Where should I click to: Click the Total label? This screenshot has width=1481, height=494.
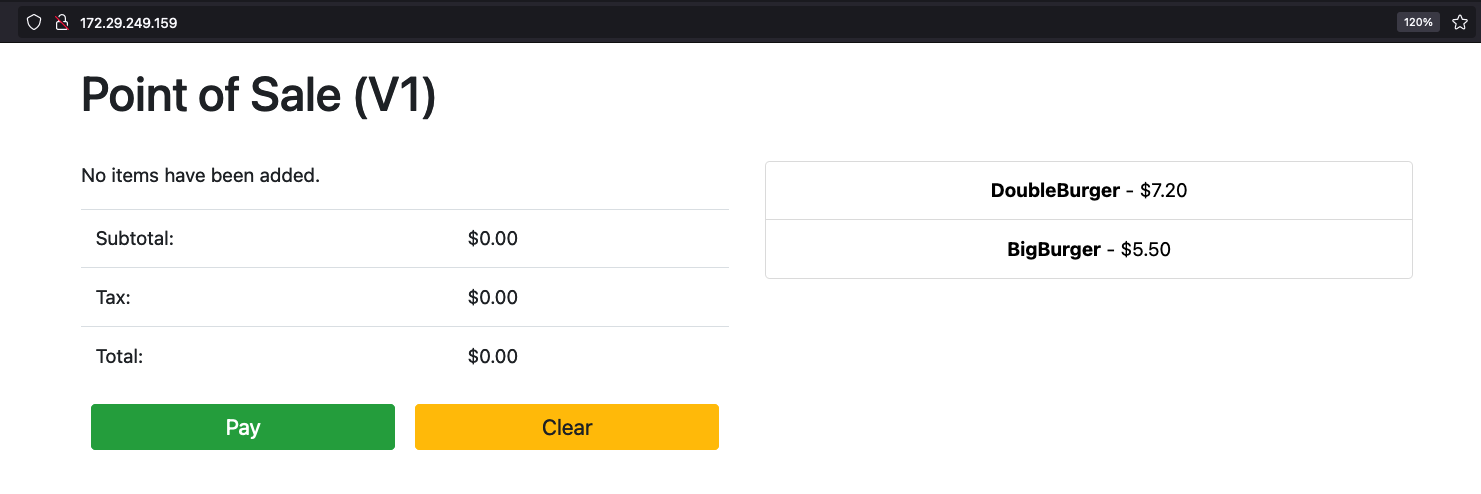120,356
